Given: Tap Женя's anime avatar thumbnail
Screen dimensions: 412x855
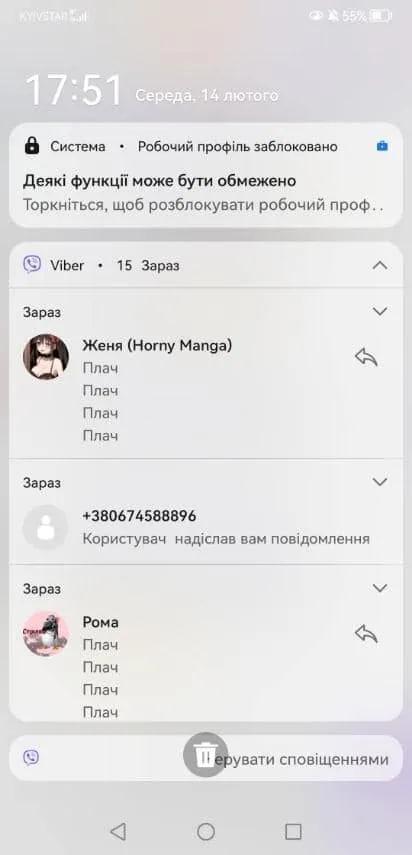Looking at the screenshot, I should pyautogui.click(x=46, y=357).
